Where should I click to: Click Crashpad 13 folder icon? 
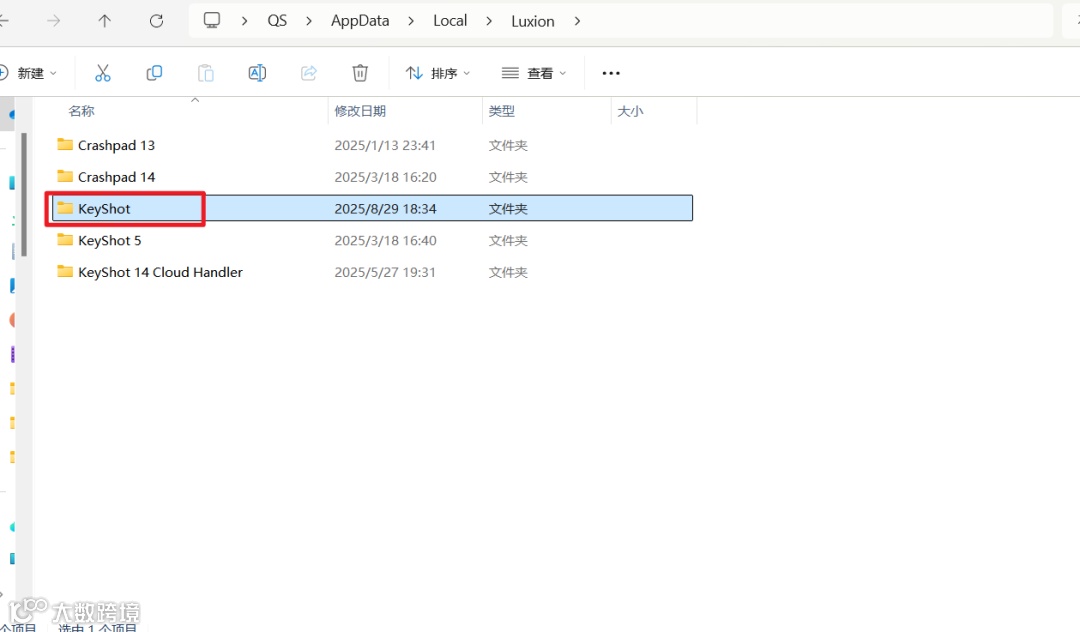65,144
